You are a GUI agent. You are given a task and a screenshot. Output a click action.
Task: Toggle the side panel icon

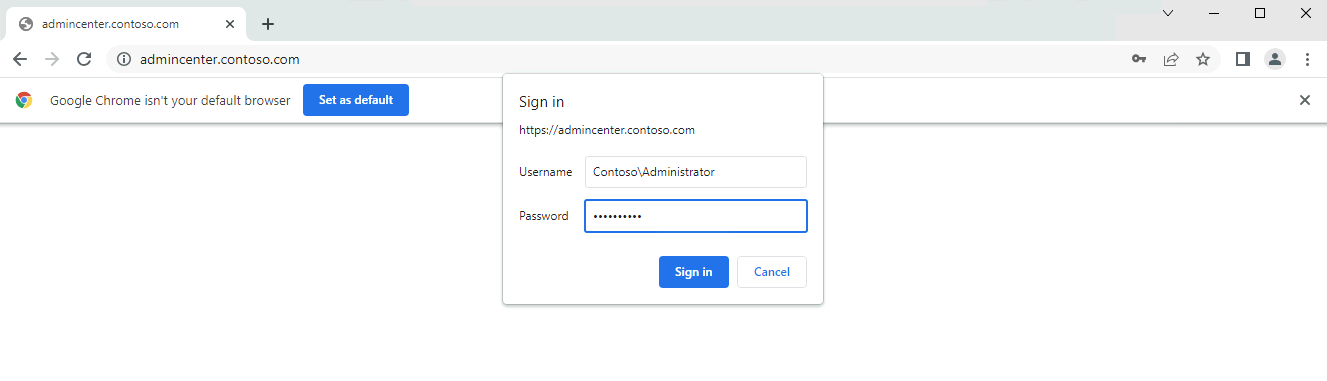(1243, 59)
